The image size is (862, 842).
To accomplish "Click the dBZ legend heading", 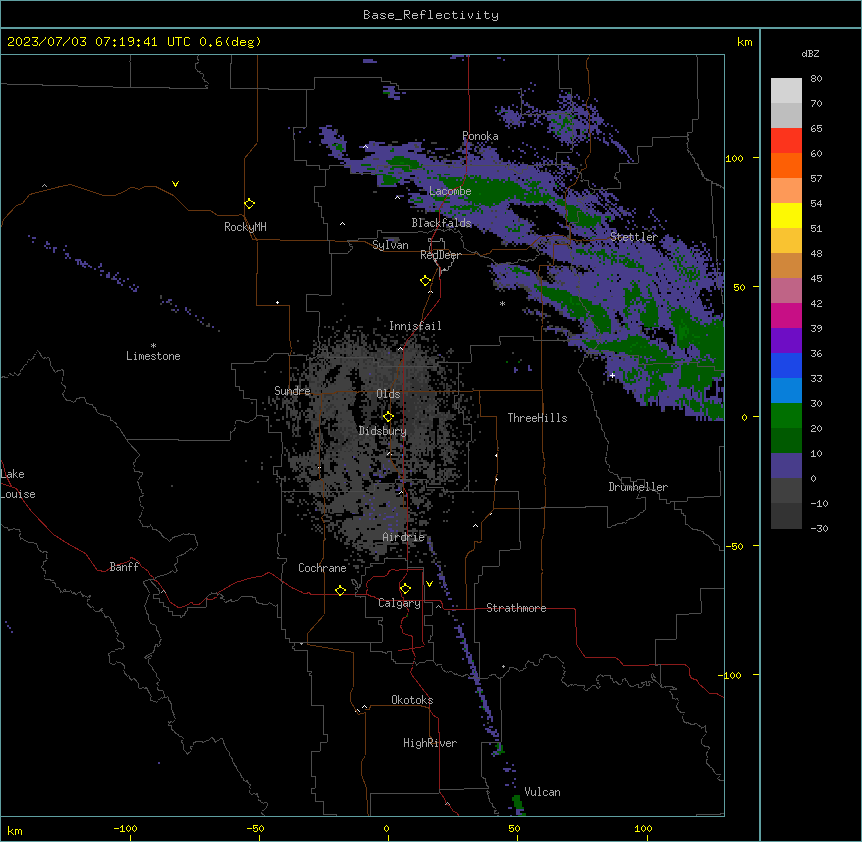I will [810, 54].
